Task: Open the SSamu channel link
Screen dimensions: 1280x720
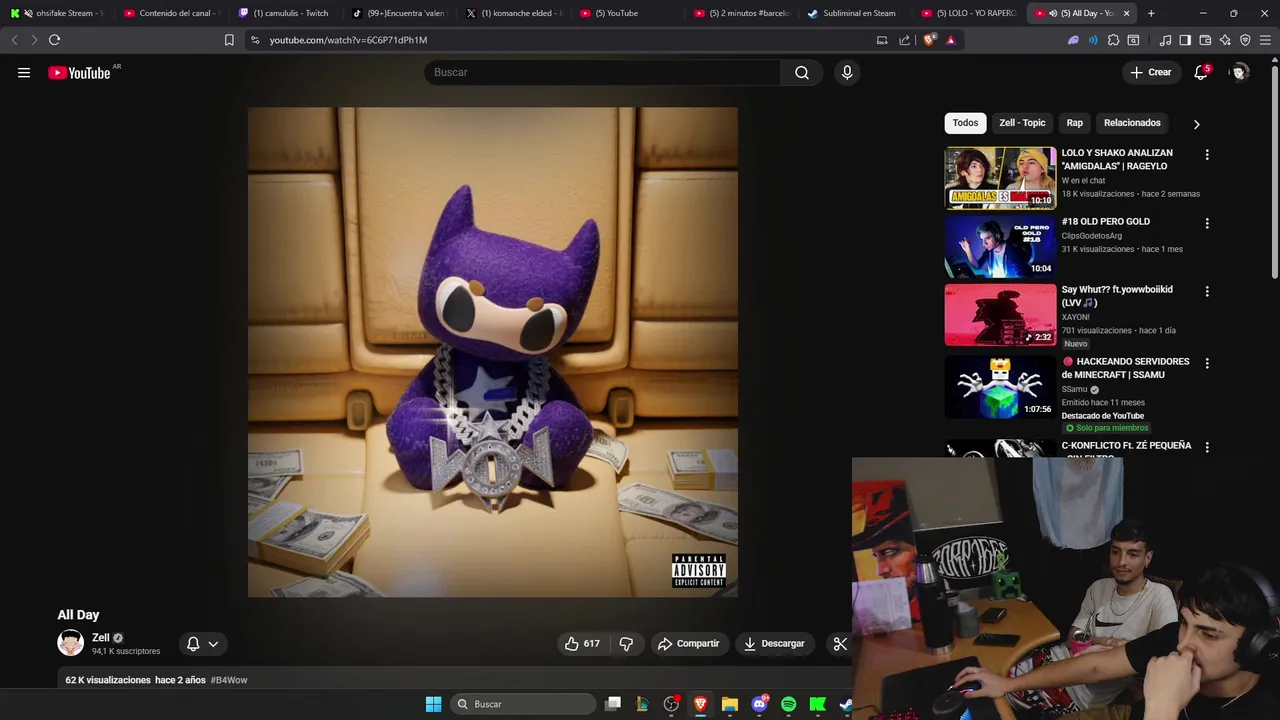Action: point(1074,389)
